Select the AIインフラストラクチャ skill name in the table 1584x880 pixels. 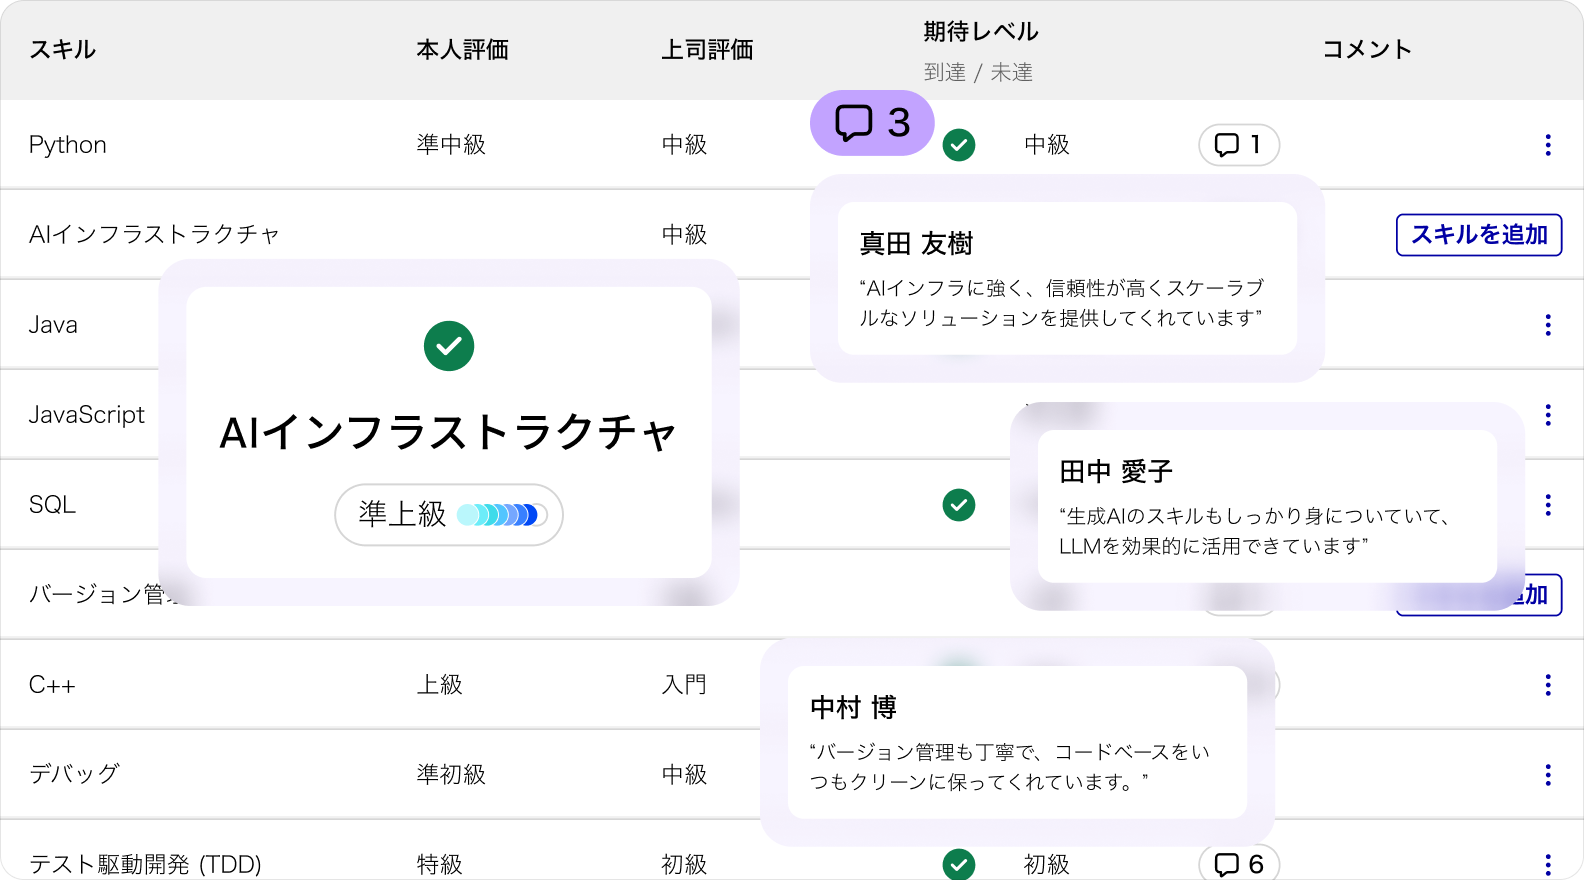pos(154,235)
